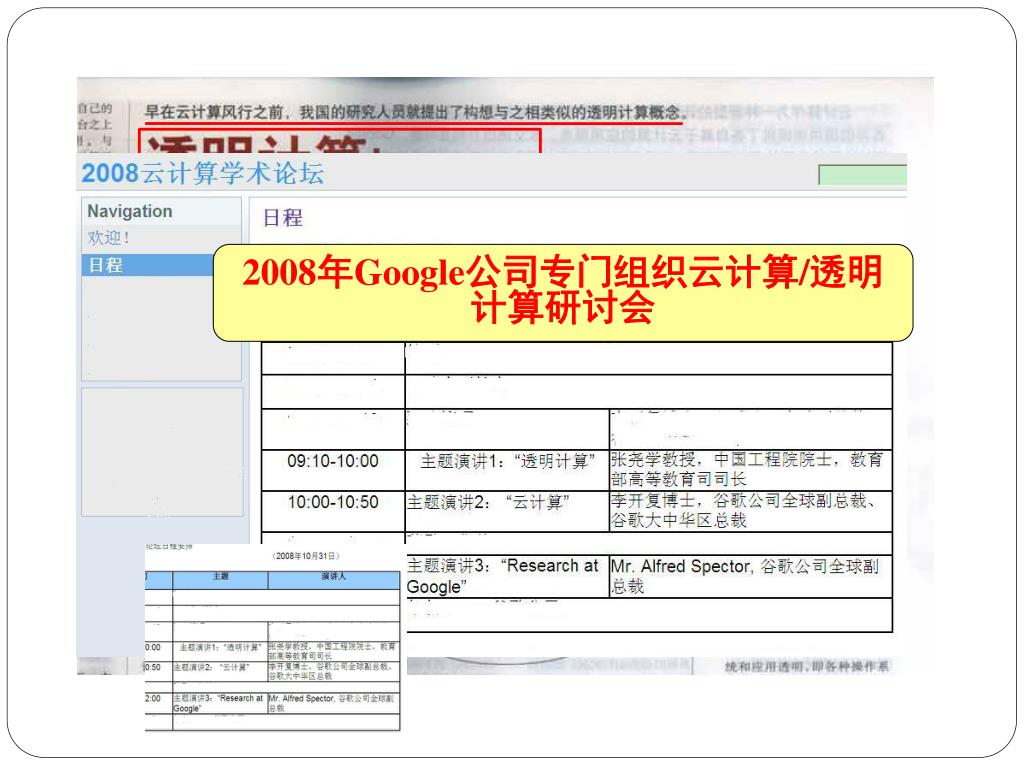Select the yellow 2008年Google公司 callout banner
1024x768 pixels.
(x=563, y=293)
